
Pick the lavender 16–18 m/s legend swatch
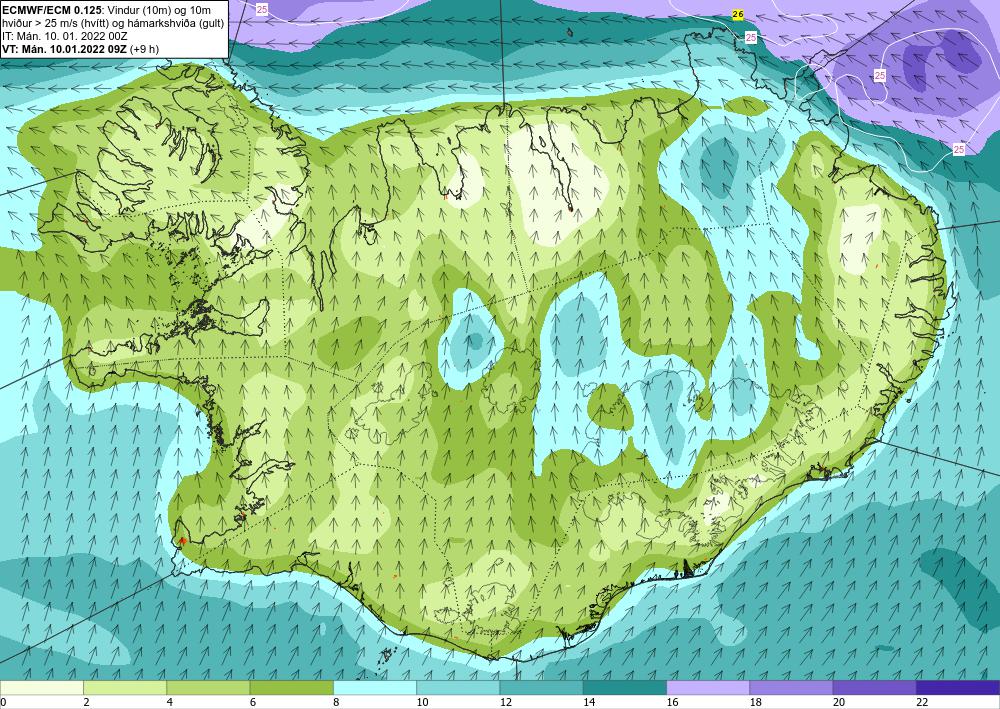(x=708, y=688)
